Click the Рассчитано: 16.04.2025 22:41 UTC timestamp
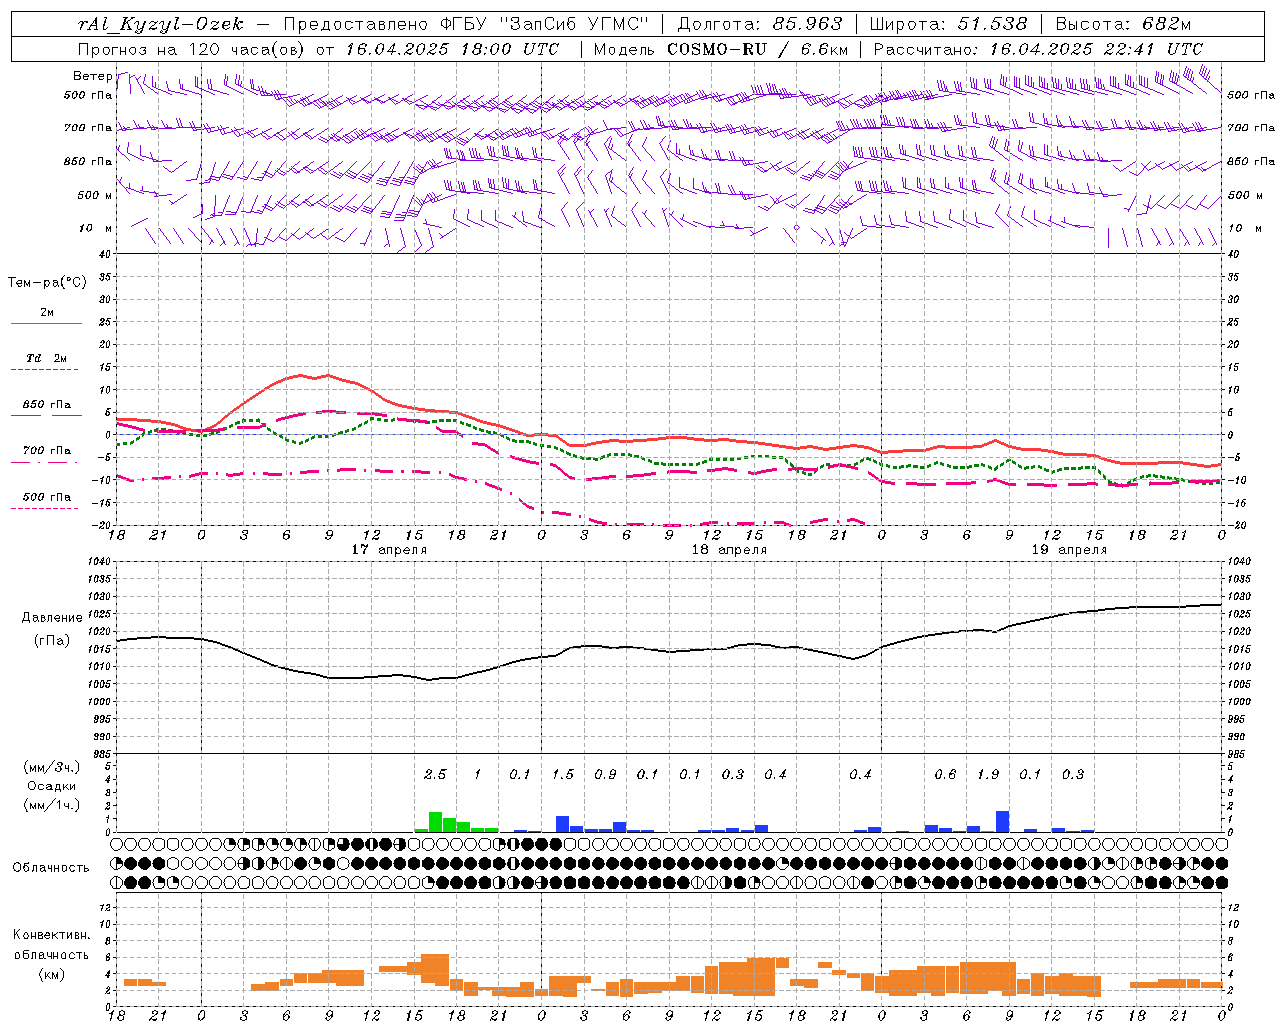 [1038, 49]
